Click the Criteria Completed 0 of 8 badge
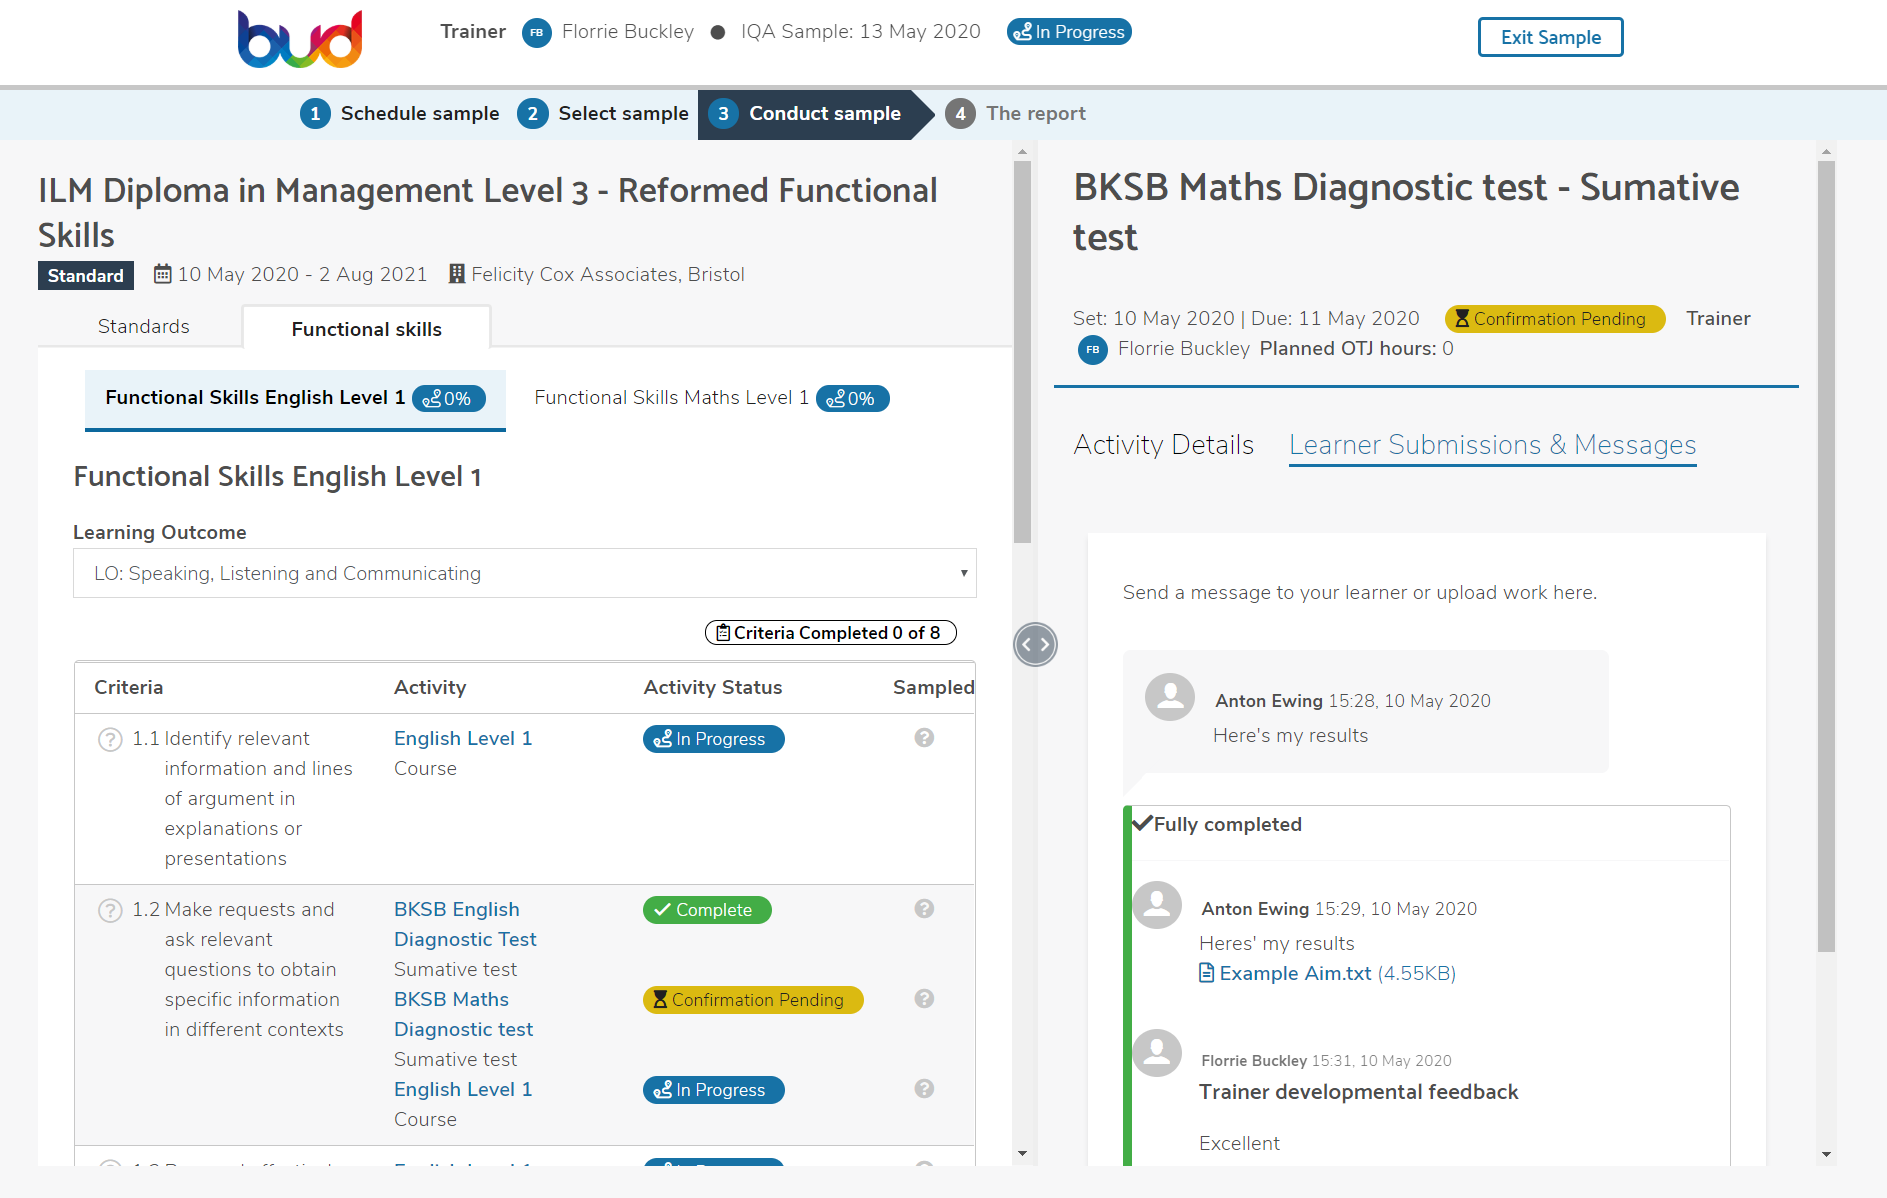Image resolution: width=1887 pixels, height=1198 pixels. [x=830, y=633]
